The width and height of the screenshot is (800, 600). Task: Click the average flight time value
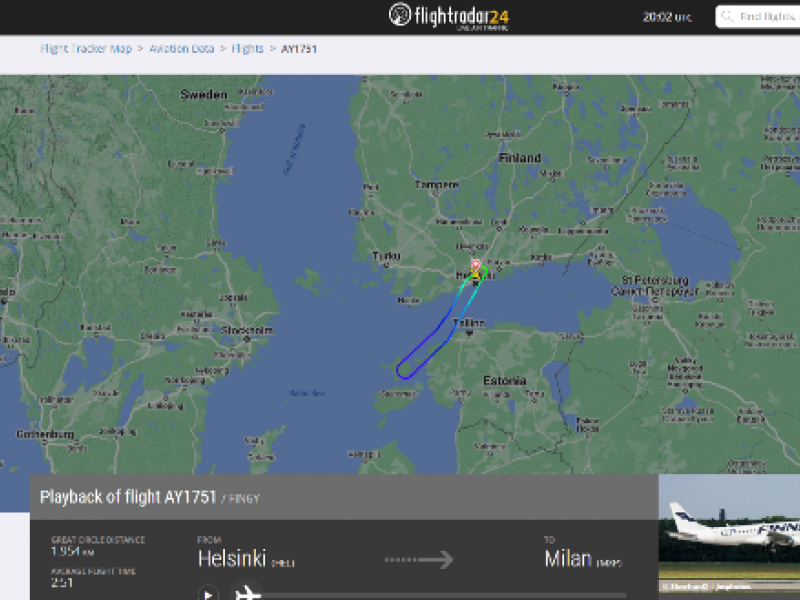point(62,583)
